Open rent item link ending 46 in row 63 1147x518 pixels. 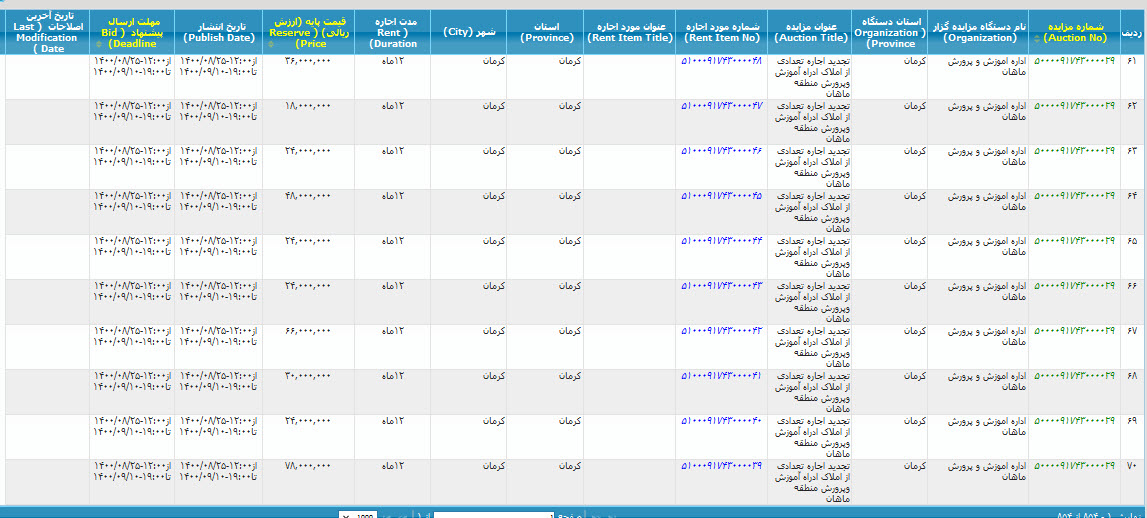coord(721,151)
